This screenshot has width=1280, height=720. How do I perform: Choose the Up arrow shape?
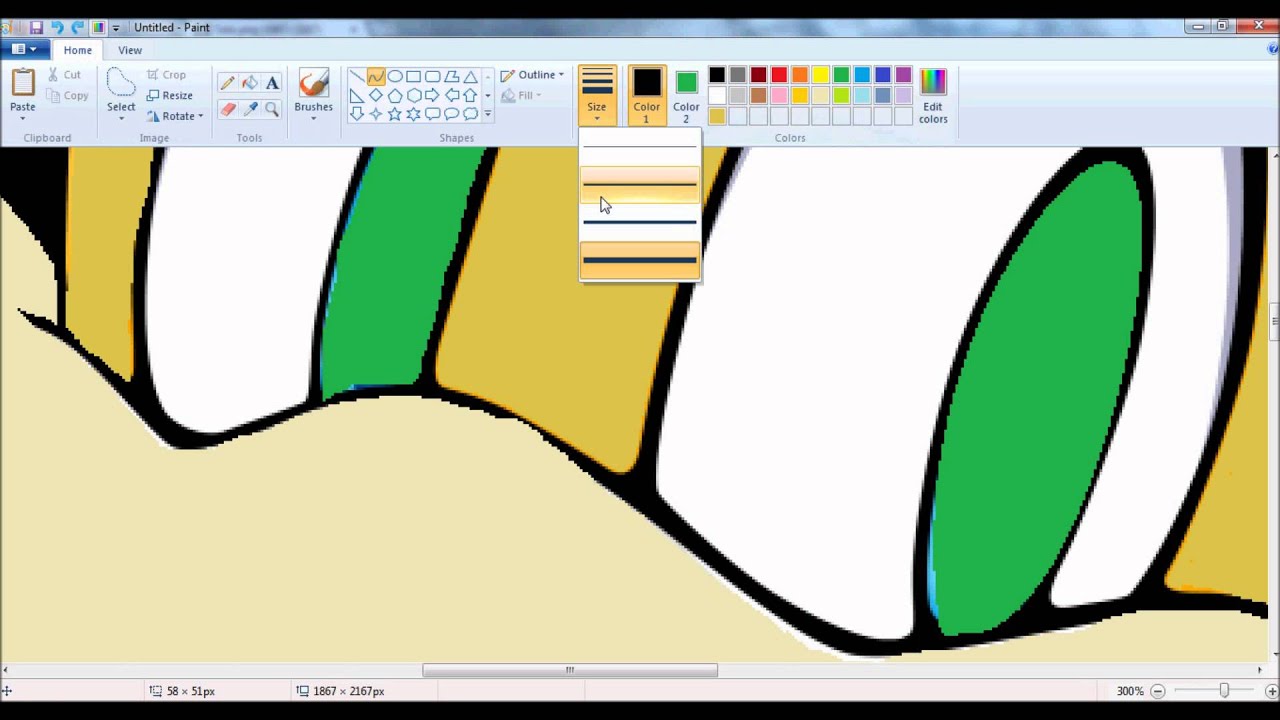click(x=470, y=96)
